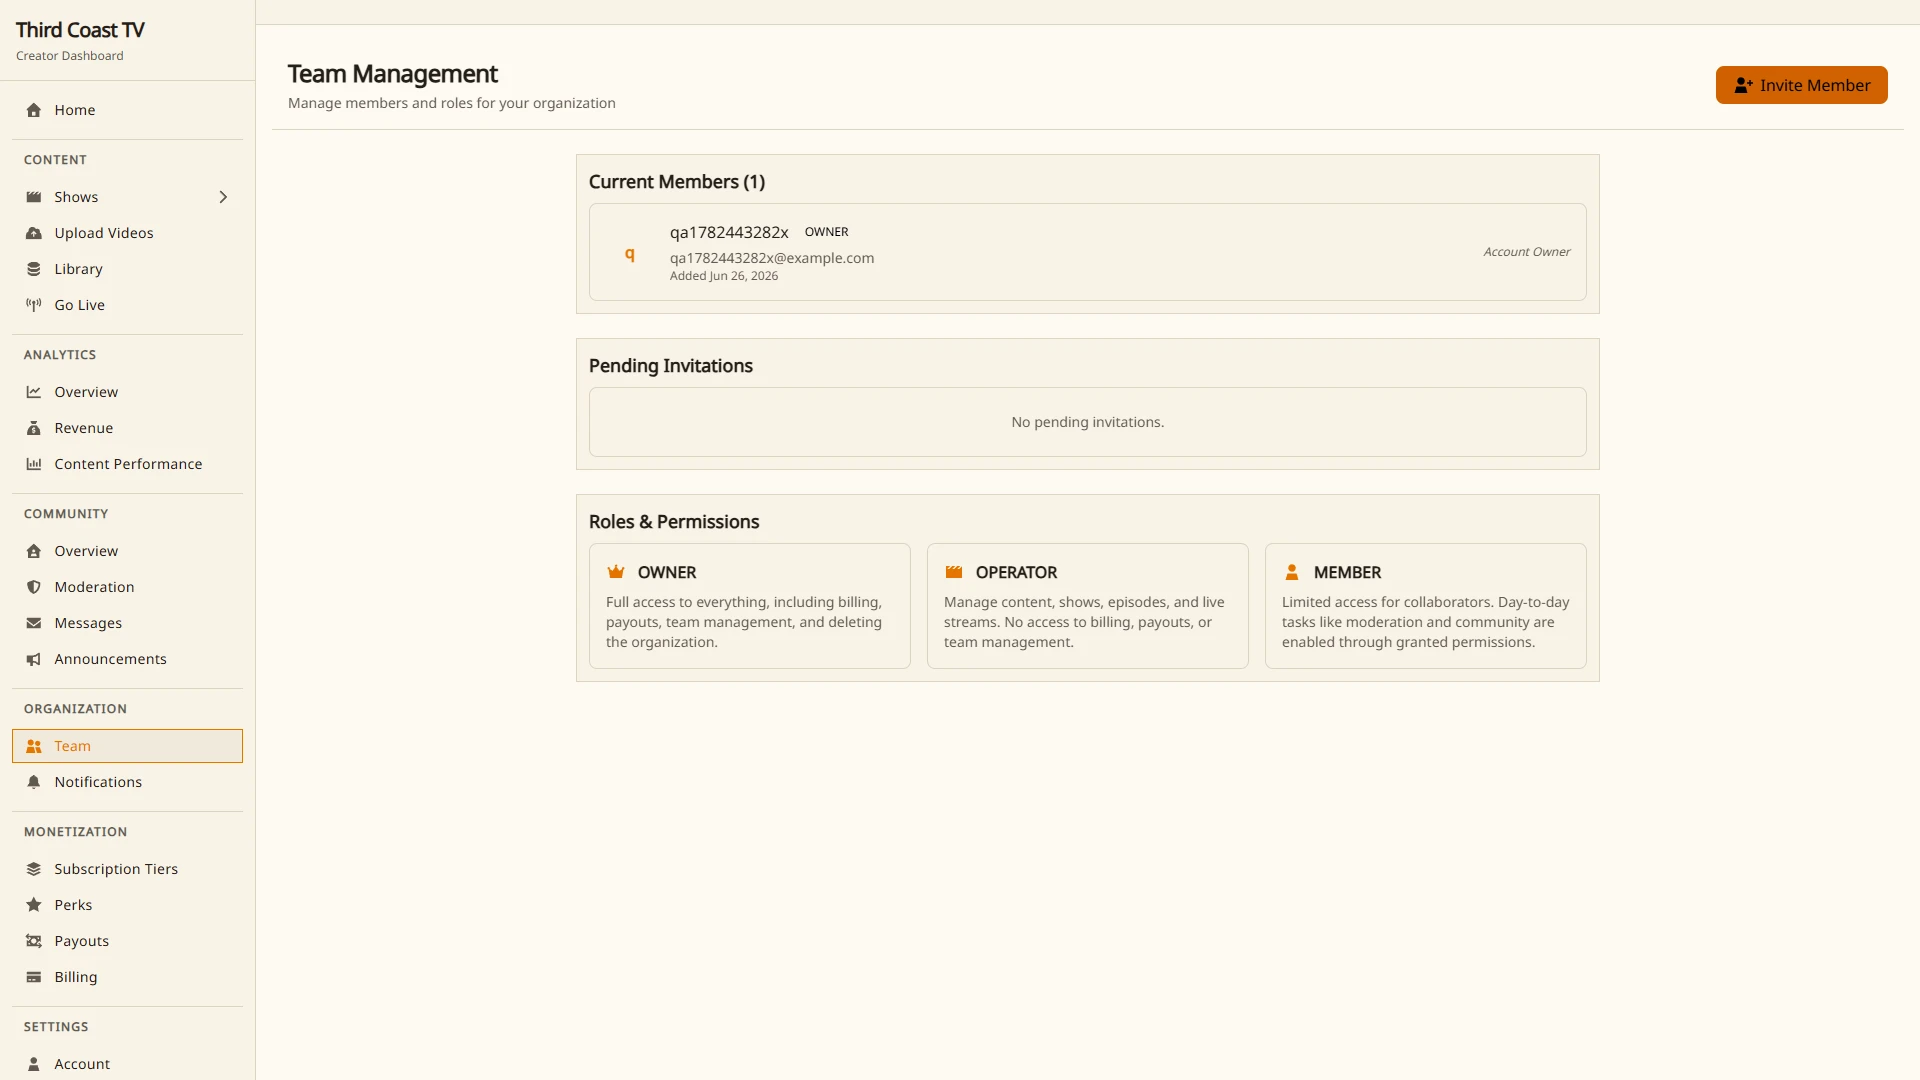Open the Home page
The height and width of the screenshot is (1080, 1920).
[x=127, y=110]
